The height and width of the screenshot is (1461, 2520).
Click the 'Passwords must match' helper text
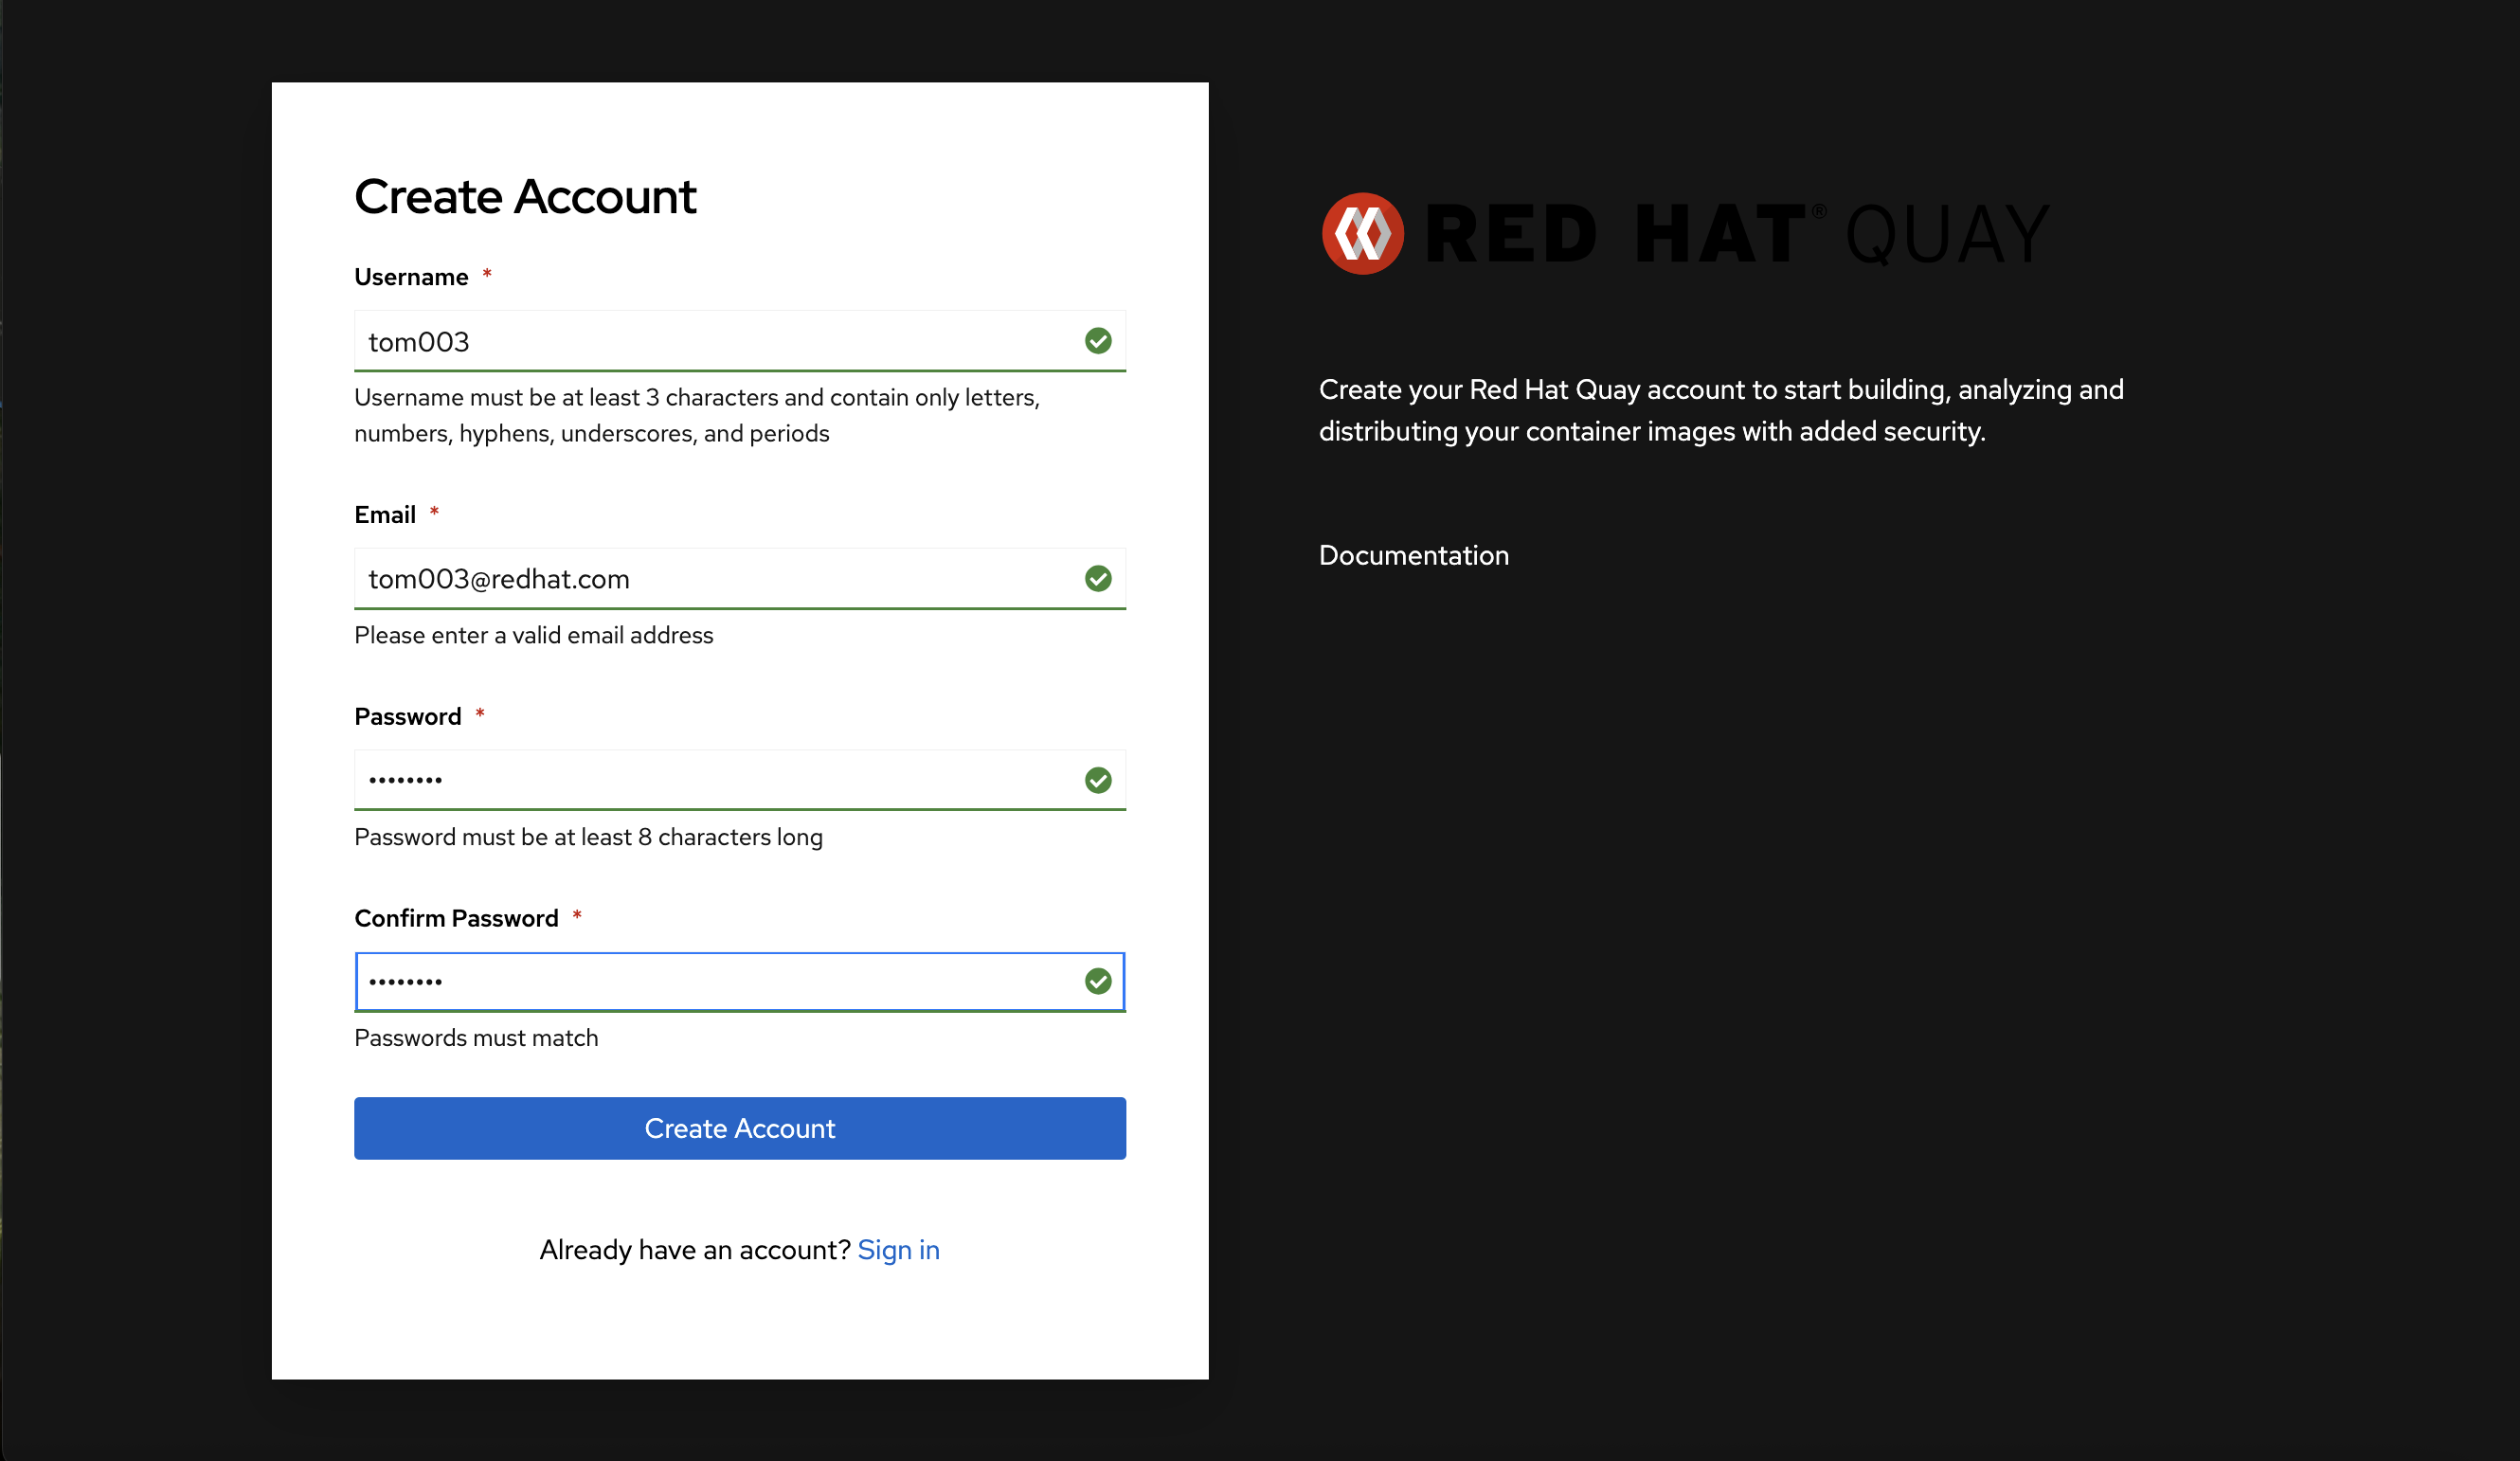(476, 1038)
